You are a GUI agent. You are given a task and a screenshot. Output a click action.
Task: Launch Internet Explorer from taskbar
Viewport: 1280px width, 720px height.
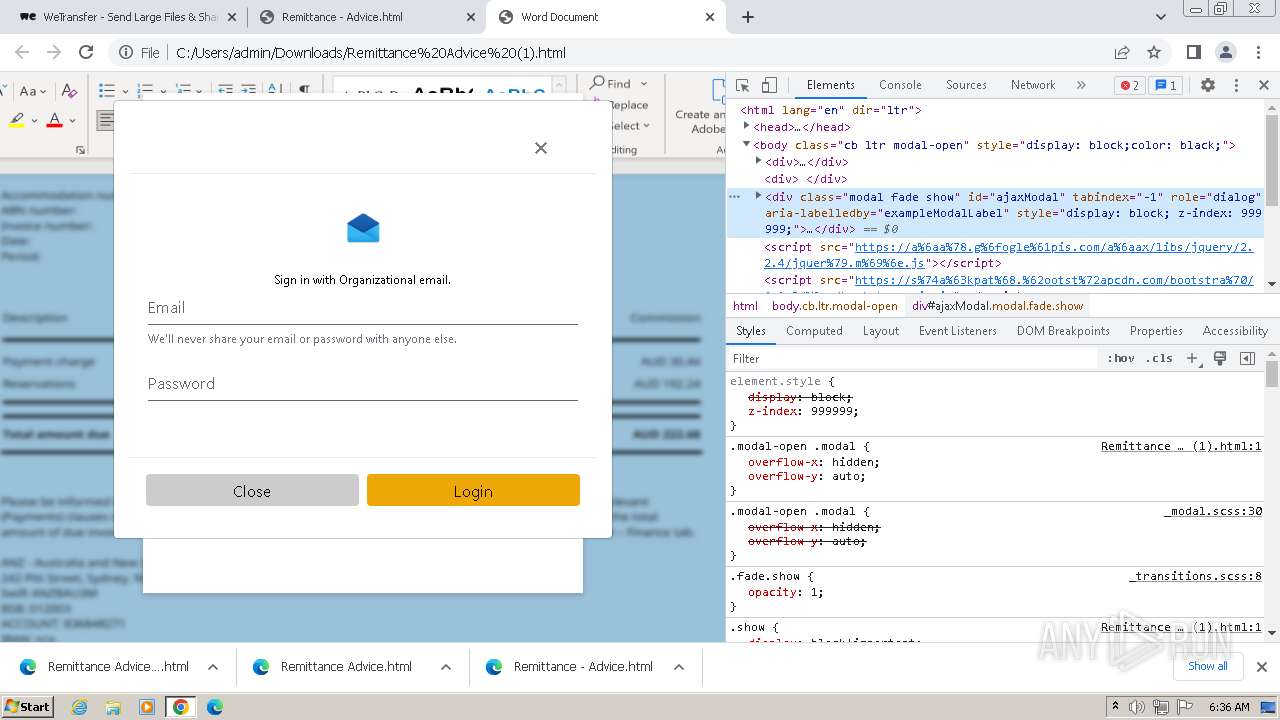pos(80,707)
